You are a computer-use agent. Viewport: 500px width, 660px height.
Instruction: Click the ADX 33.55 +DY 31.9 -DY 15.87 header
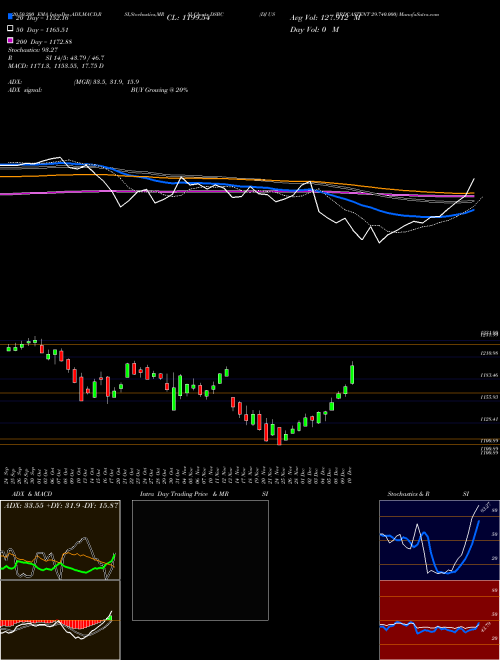[x=61, y=505]
